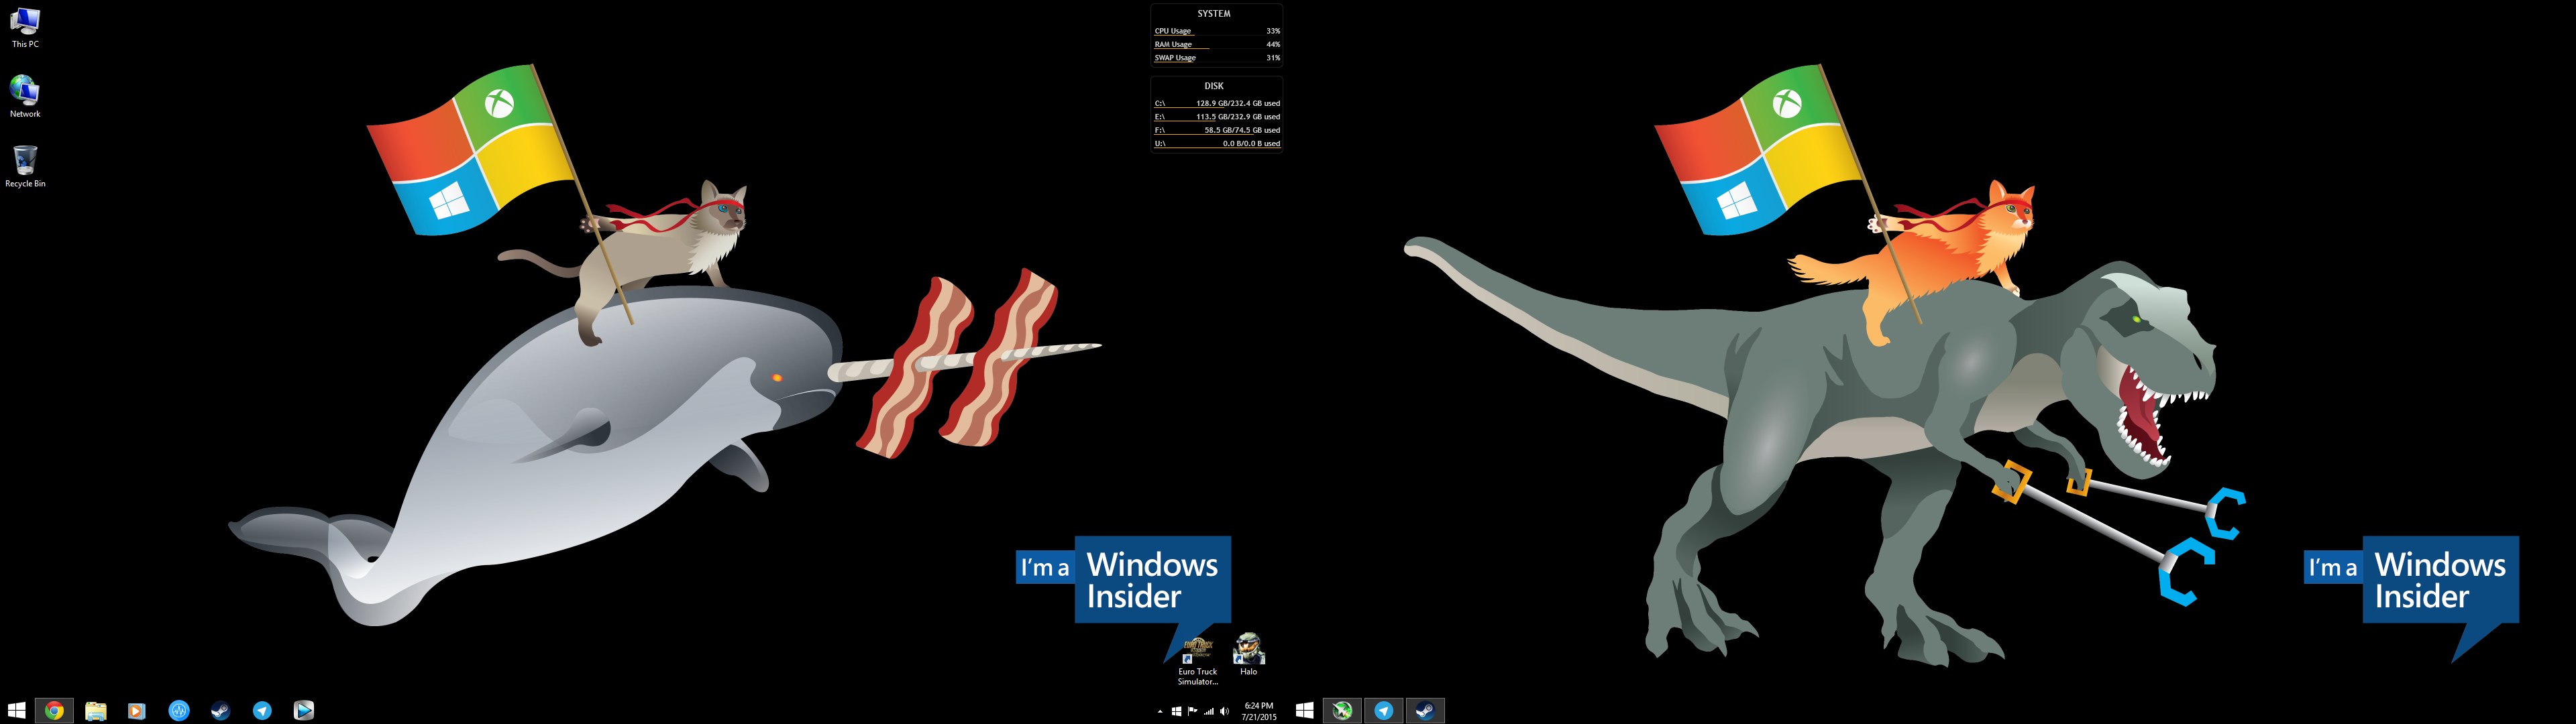Open the Network desktop icon
The image size is (2576, 724).
click(25, 96)
